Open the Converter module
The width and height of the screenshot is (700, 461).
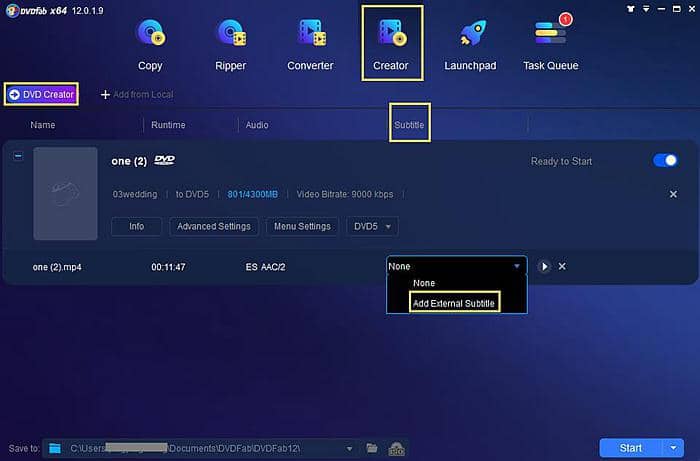point(310,45)
